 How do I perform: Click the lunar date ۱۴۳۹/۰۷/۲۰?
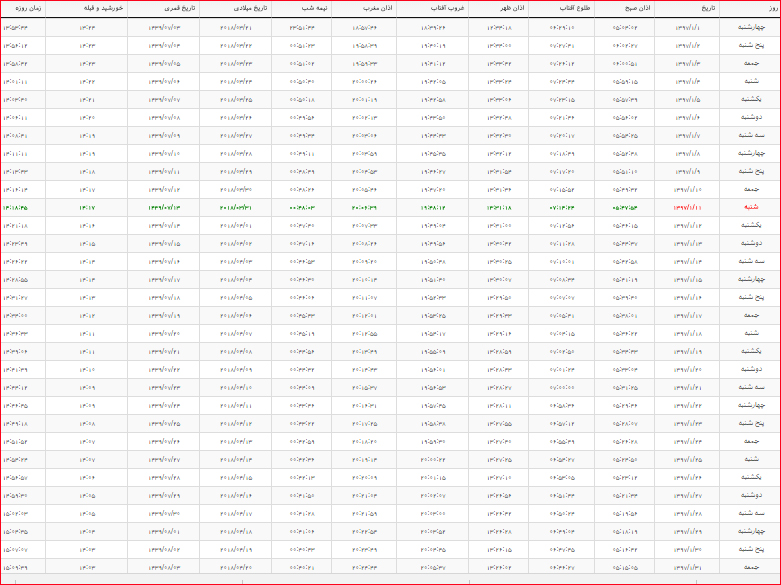[x=164, y=333]
